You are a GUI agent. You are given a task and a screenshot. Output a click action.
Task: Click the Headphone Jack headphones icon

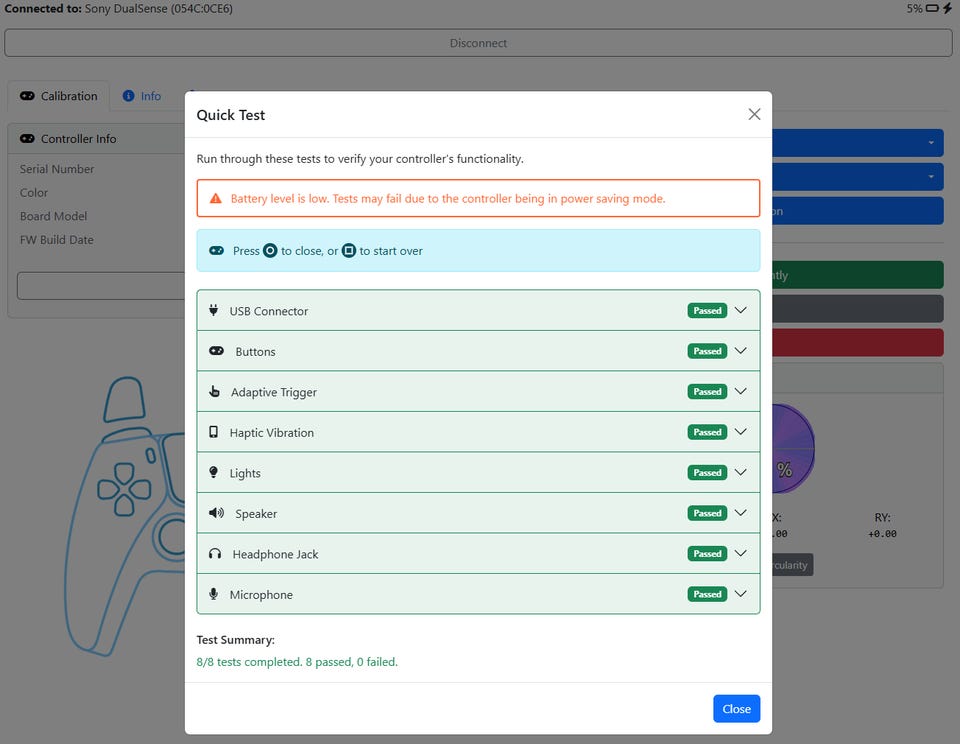pyautogui.click(x=215, y=554)
